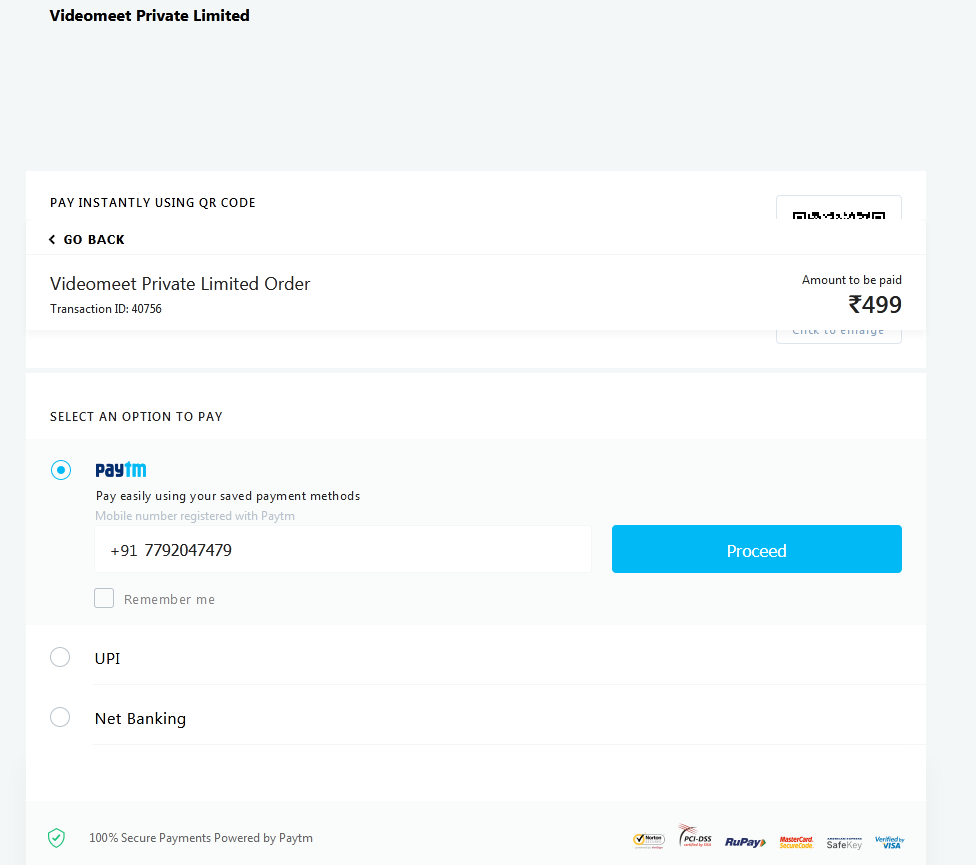
Task: Select the Paytm payment radio button
Action: coord(61,470)
